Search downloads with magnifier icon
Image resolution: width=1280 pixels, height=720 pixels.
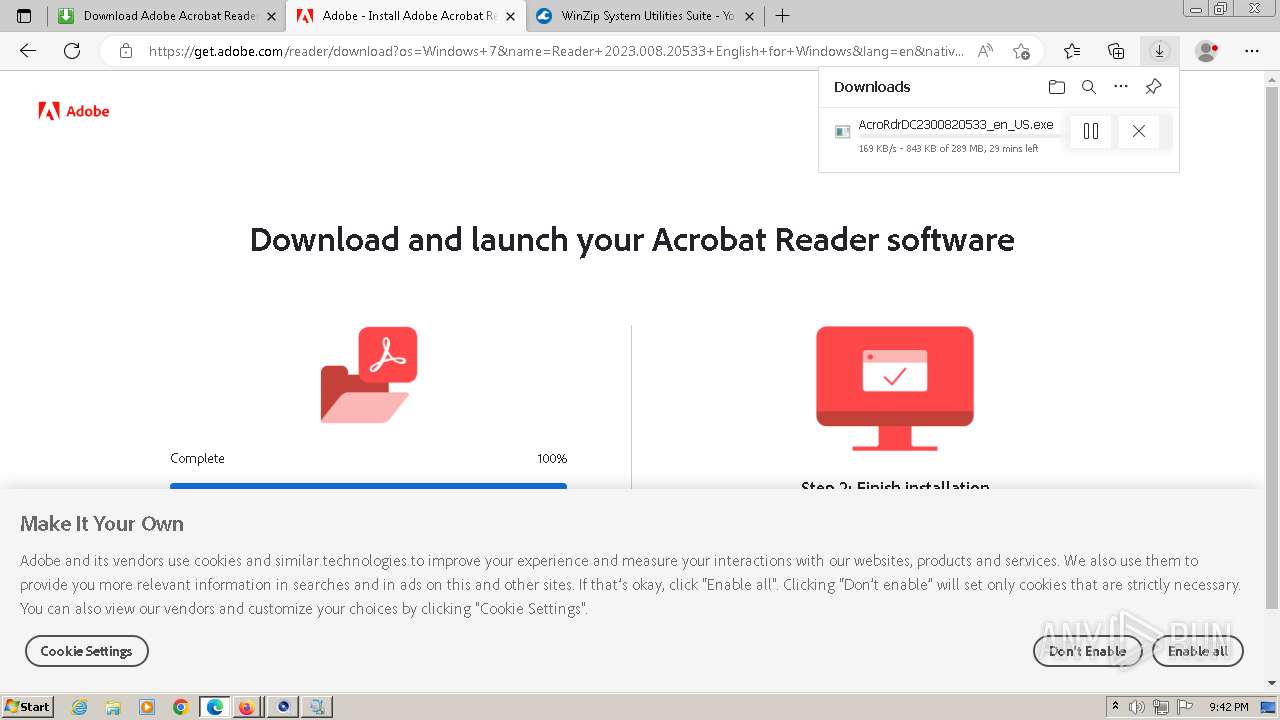point(1089,87)
